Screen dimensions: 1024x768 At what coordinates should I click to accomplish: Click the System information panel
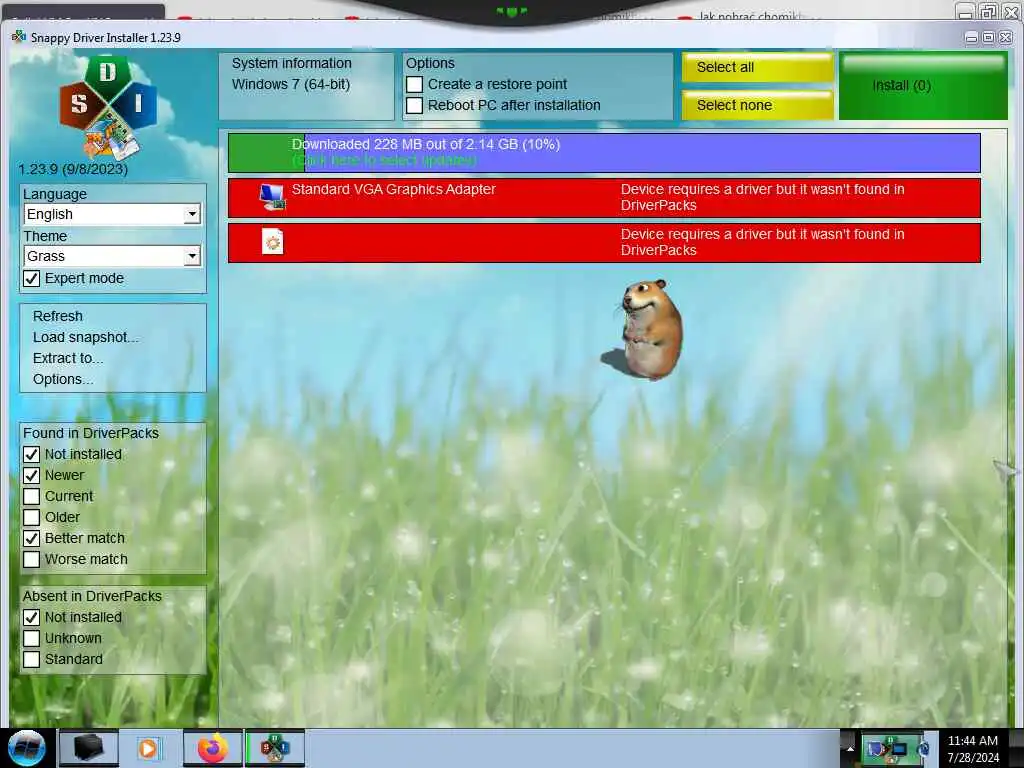[x=306, y=86]
